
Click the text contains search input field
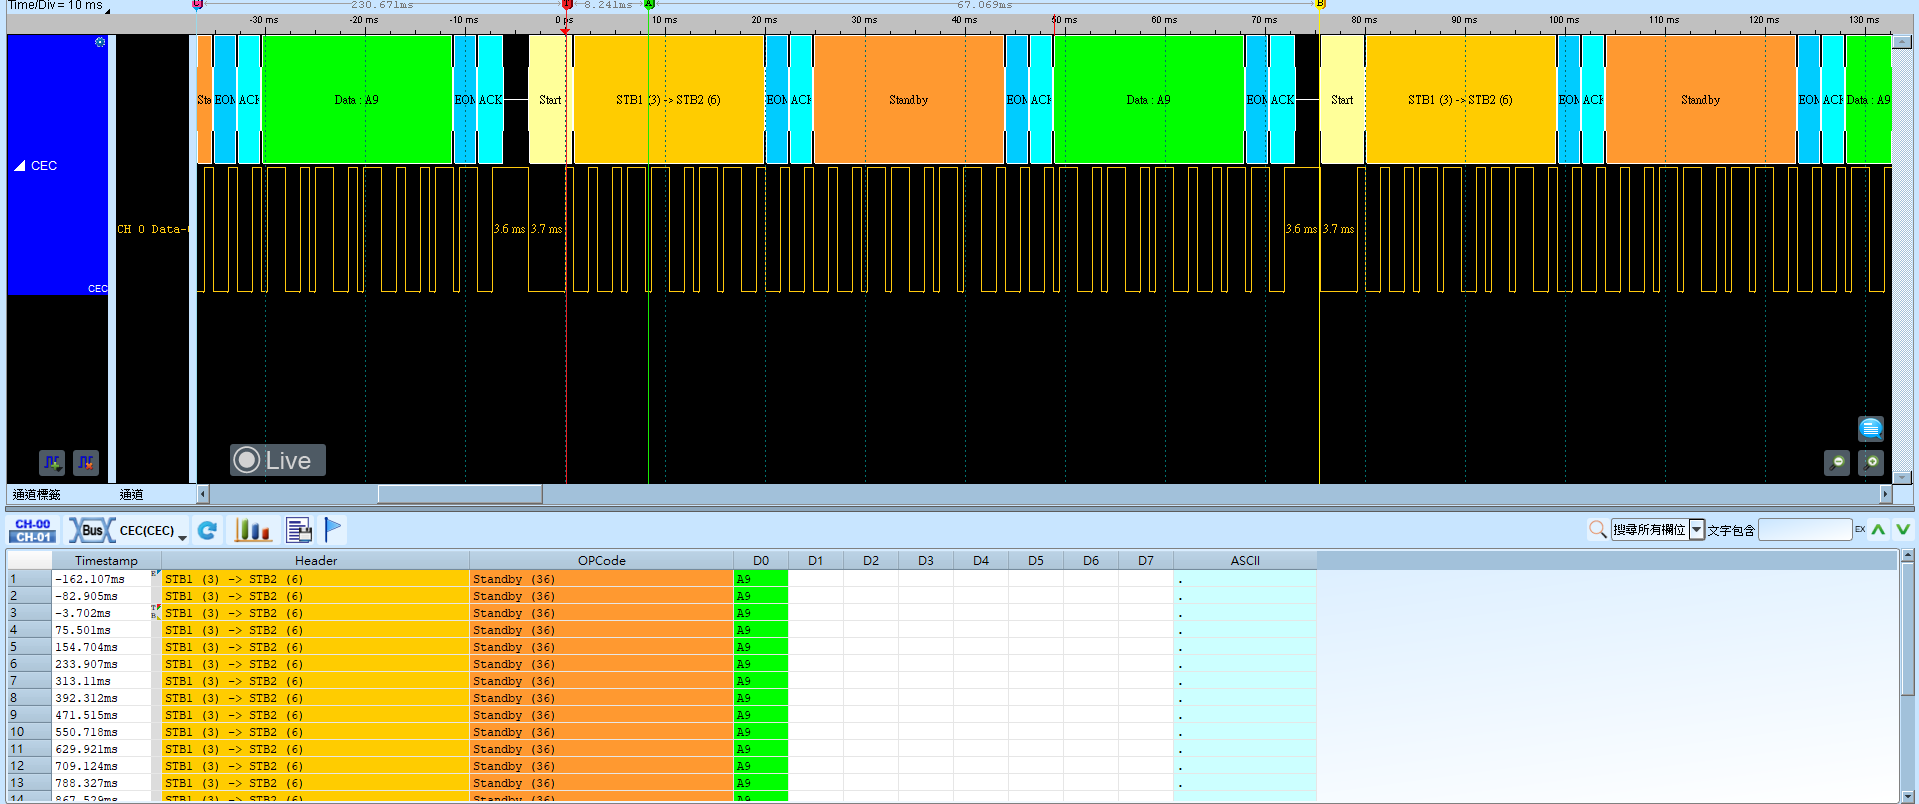coord(1805,530)
